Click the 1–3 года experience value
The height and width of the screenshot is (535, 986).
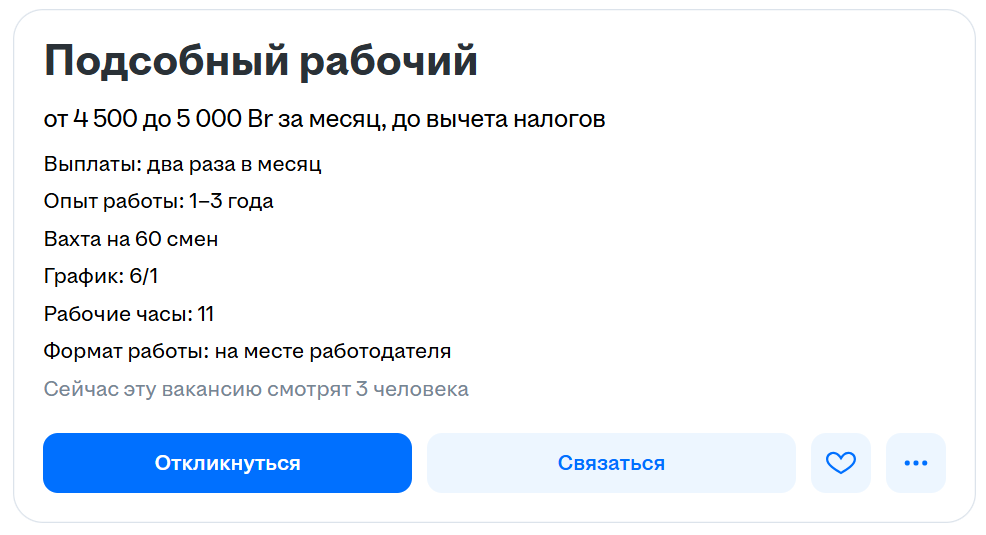tap(231, 202)
